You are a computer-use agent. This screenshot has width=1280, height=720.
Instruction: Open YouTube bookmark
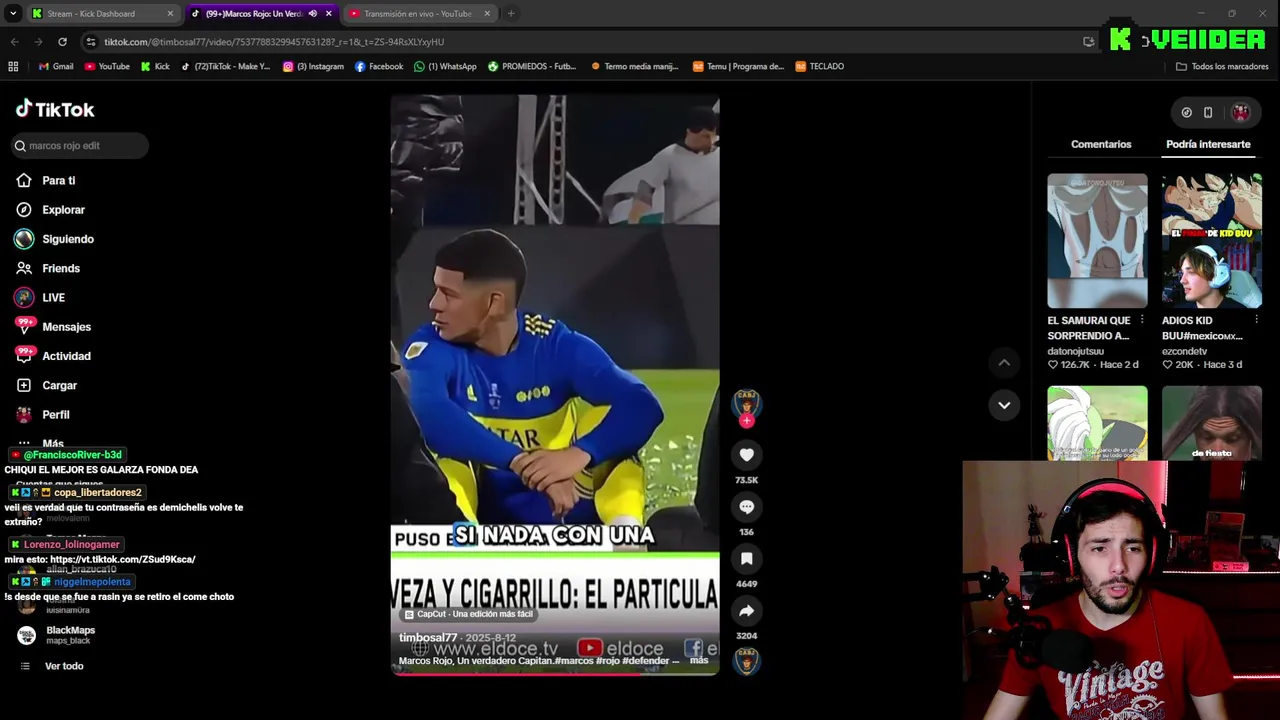pos(107,66)
